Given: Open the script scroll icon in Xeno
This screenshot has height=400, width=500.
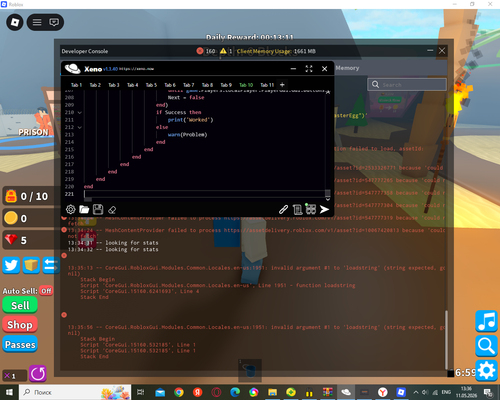Looking at the screenshot, I should point(297,210).
